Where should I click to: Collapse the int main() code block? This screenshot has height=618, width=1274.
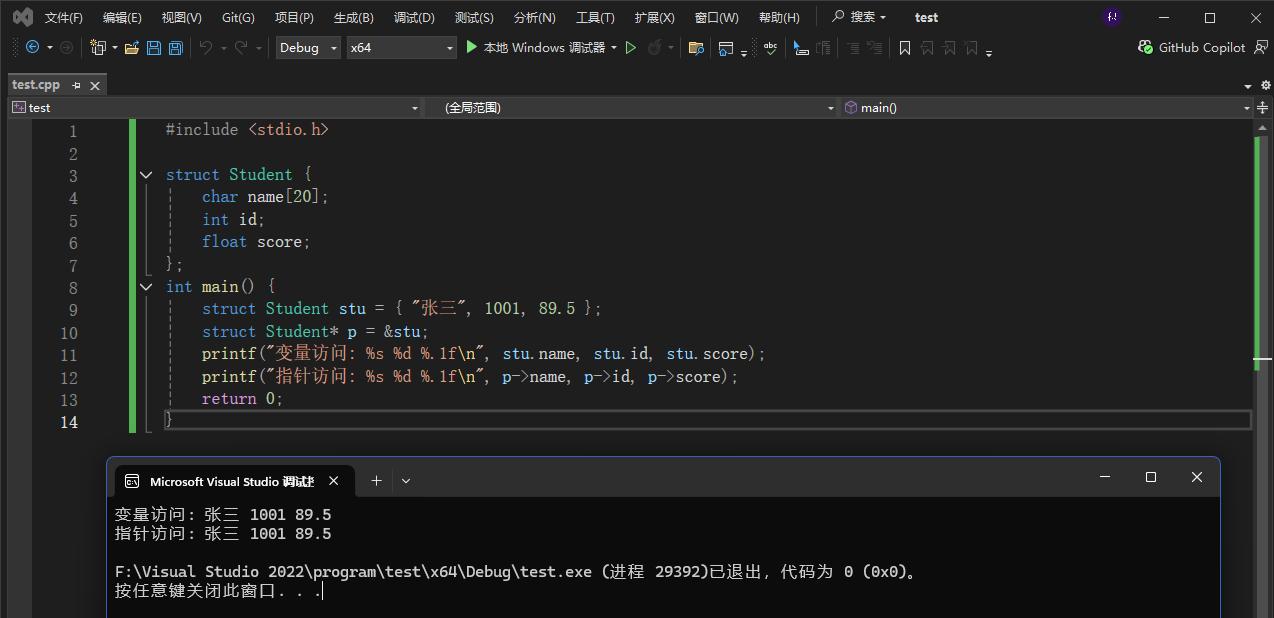point(146,287)
